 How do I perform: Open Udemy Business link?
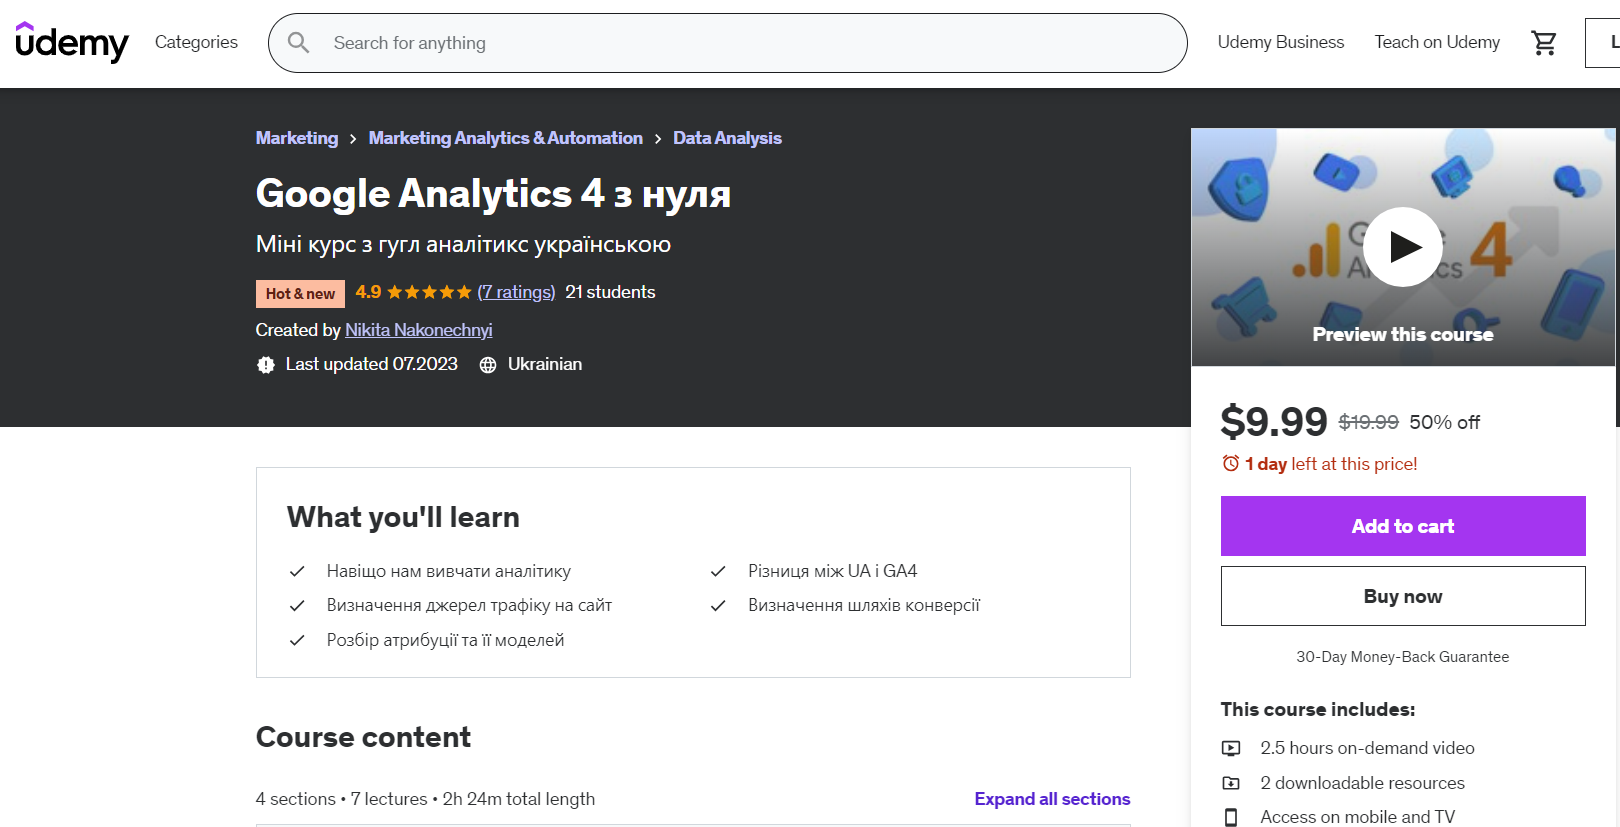pos(1280,42)
